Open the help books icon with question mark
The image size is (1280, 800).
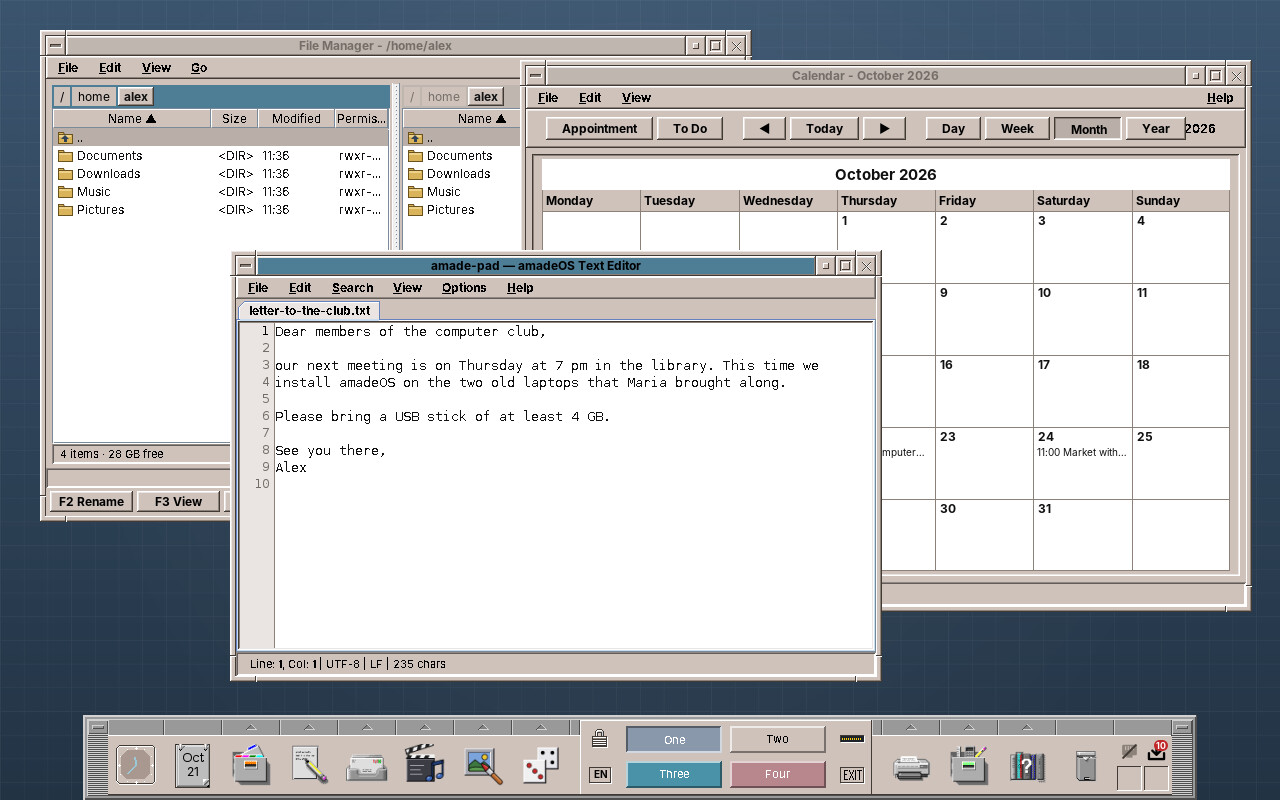pyautogui.click(x=1027, y=766)
